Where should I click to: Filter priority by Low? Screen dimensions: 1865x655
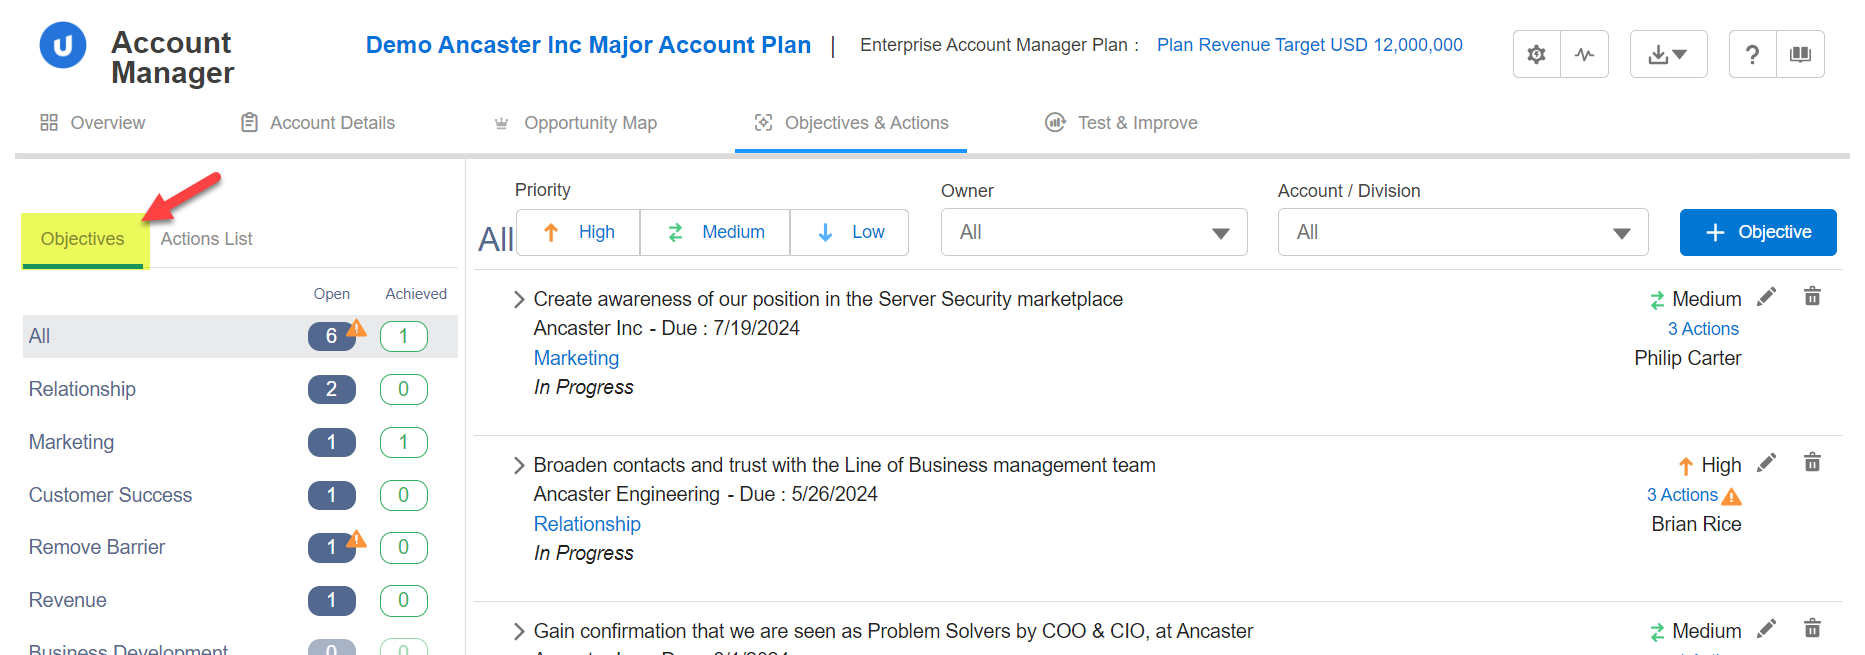(x=849, y=232)
